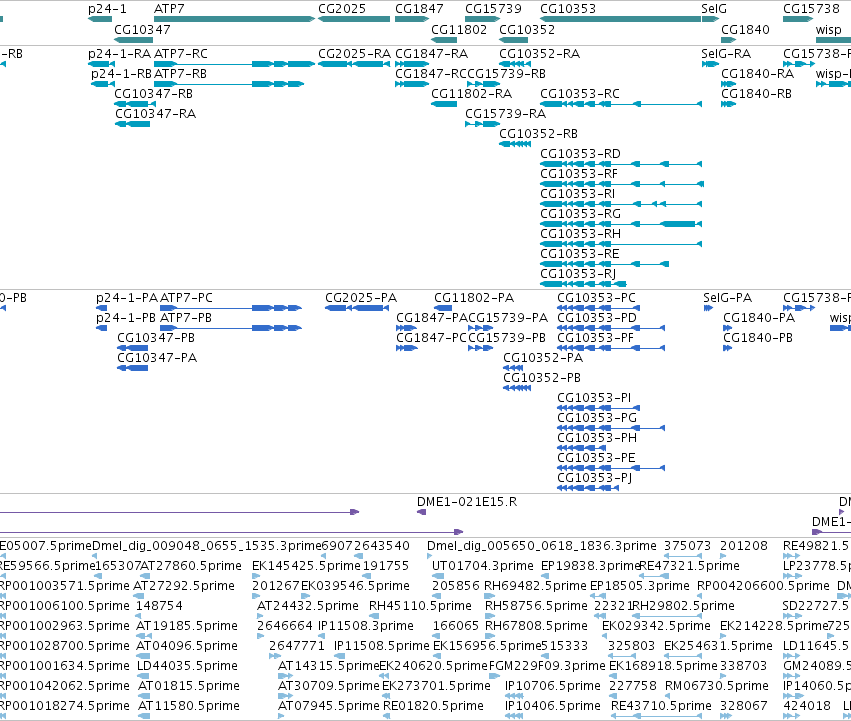Click the CG10353-RH transcript label

click(x=580, y=234)
